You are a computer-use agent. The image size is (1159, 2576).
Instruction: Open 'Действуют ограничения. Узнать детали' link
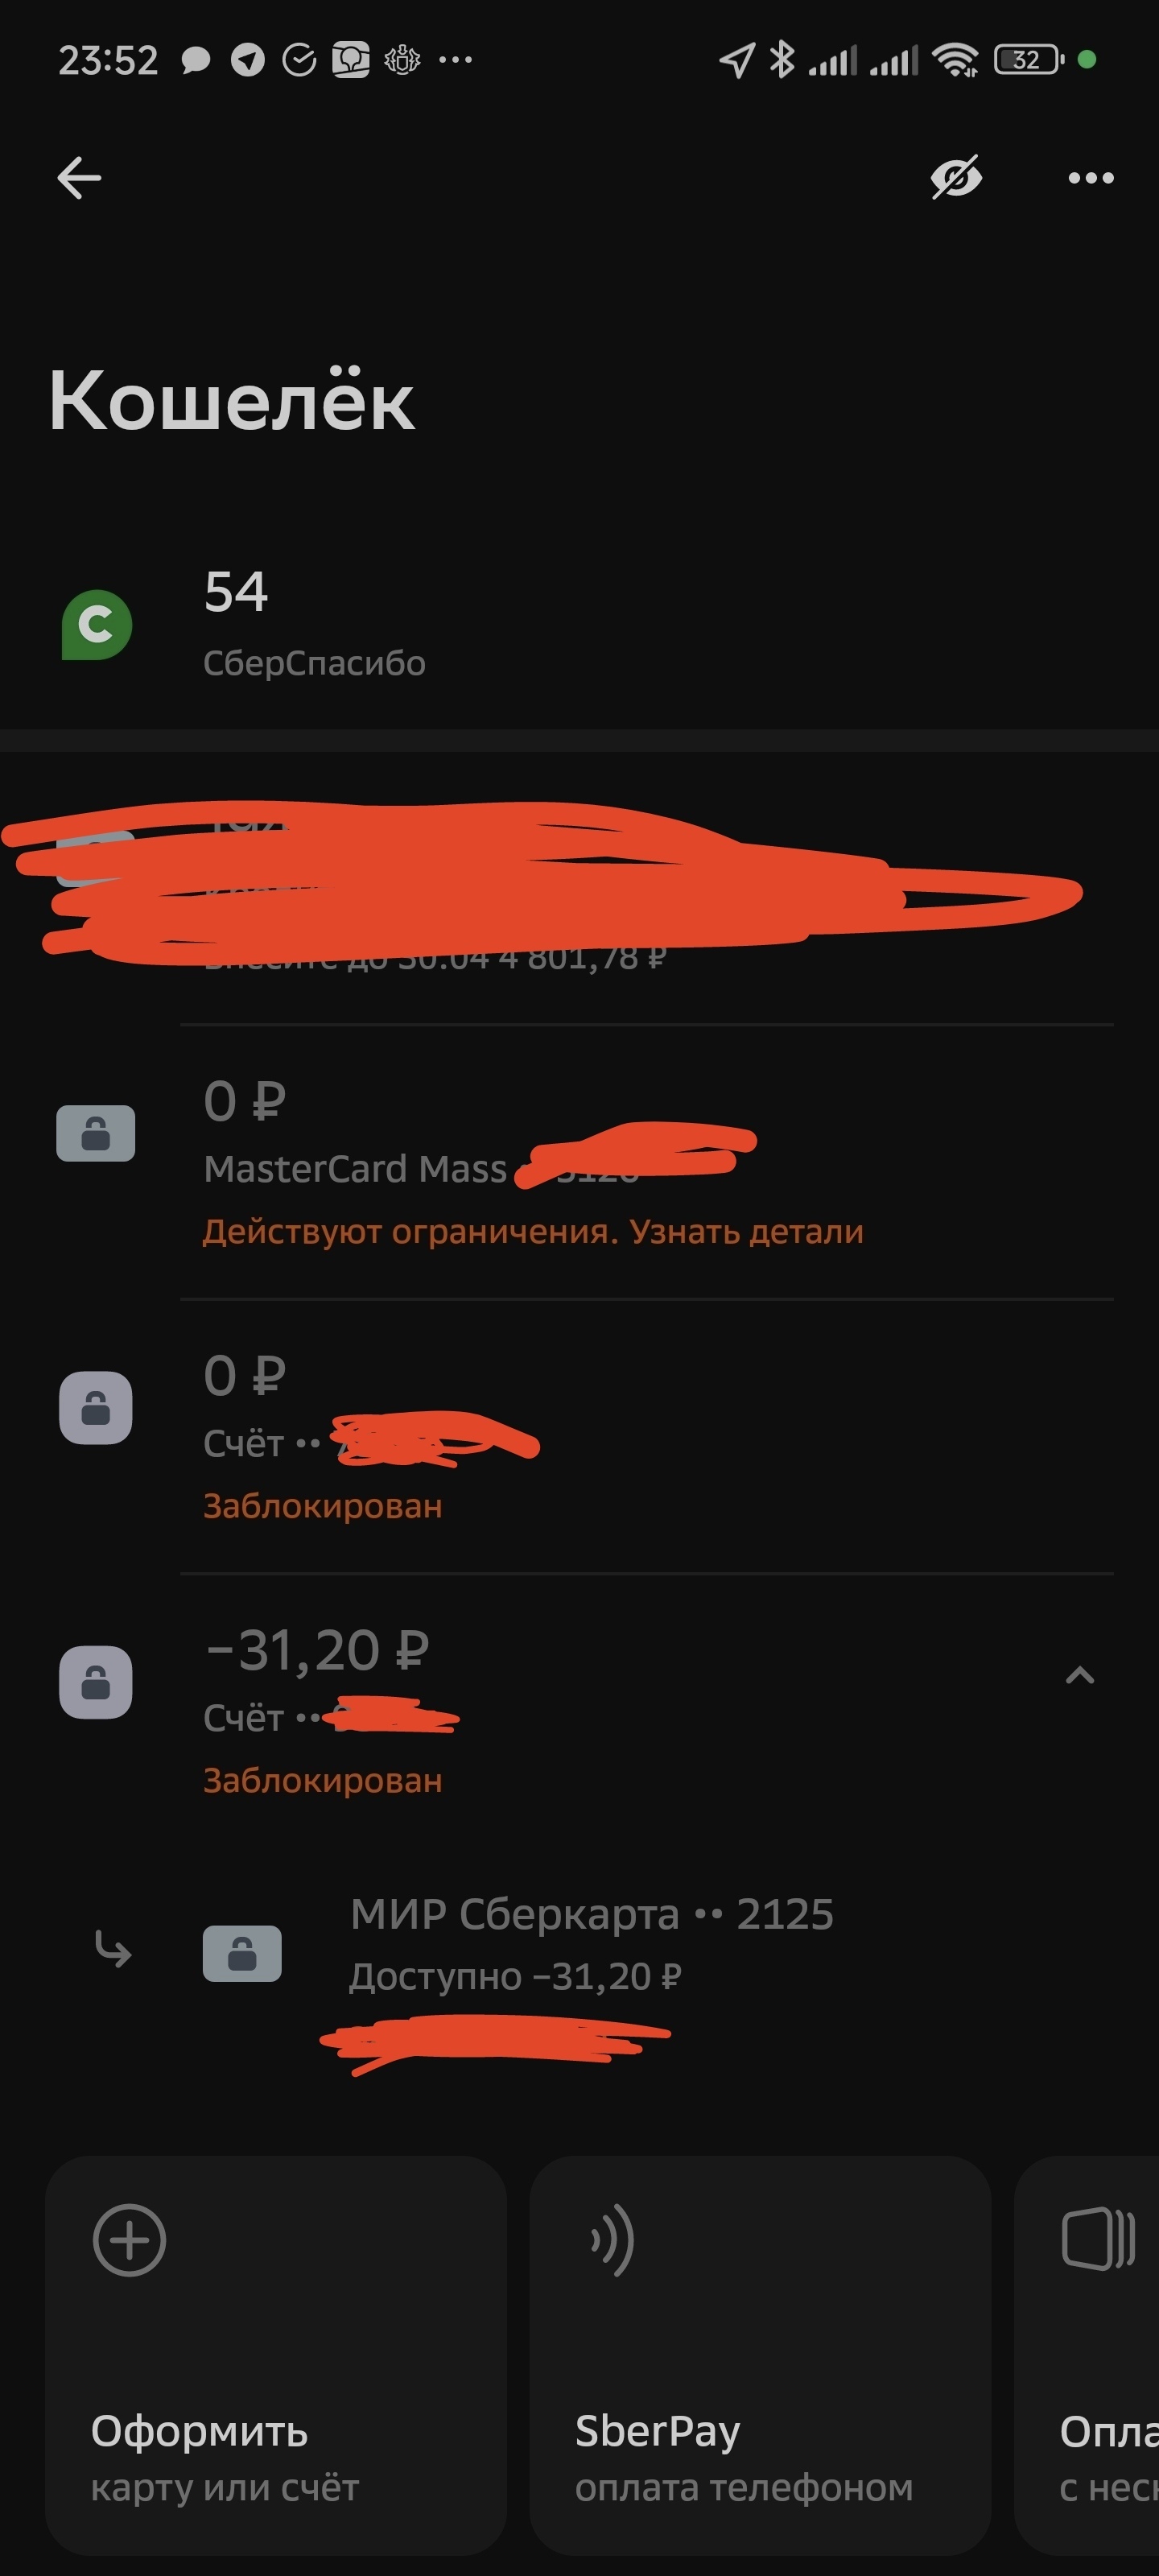[x=533, y=1231]
